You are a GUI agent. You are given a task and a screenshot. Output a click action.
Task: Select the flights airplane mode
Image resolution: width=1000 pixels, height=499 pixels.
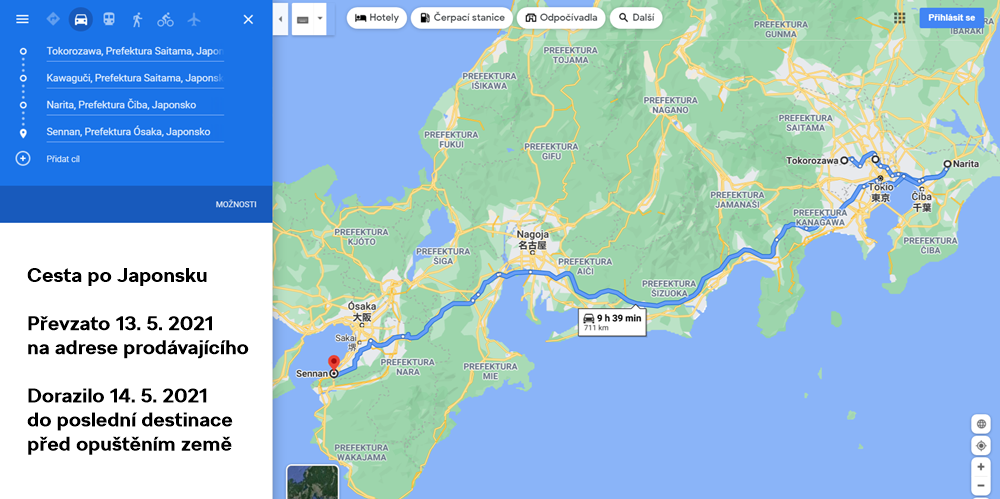click(193, 19)
